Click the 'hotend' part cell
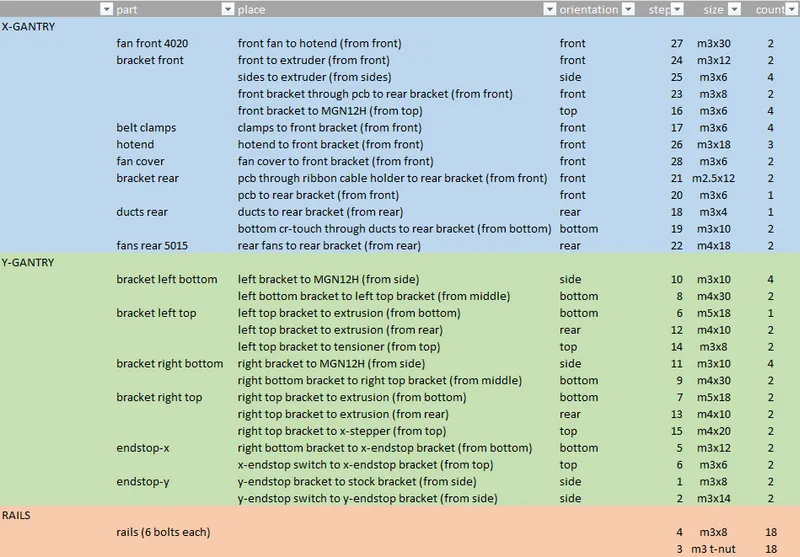The width and height of the screenshot is (800, 557). [x=135, y=144]
